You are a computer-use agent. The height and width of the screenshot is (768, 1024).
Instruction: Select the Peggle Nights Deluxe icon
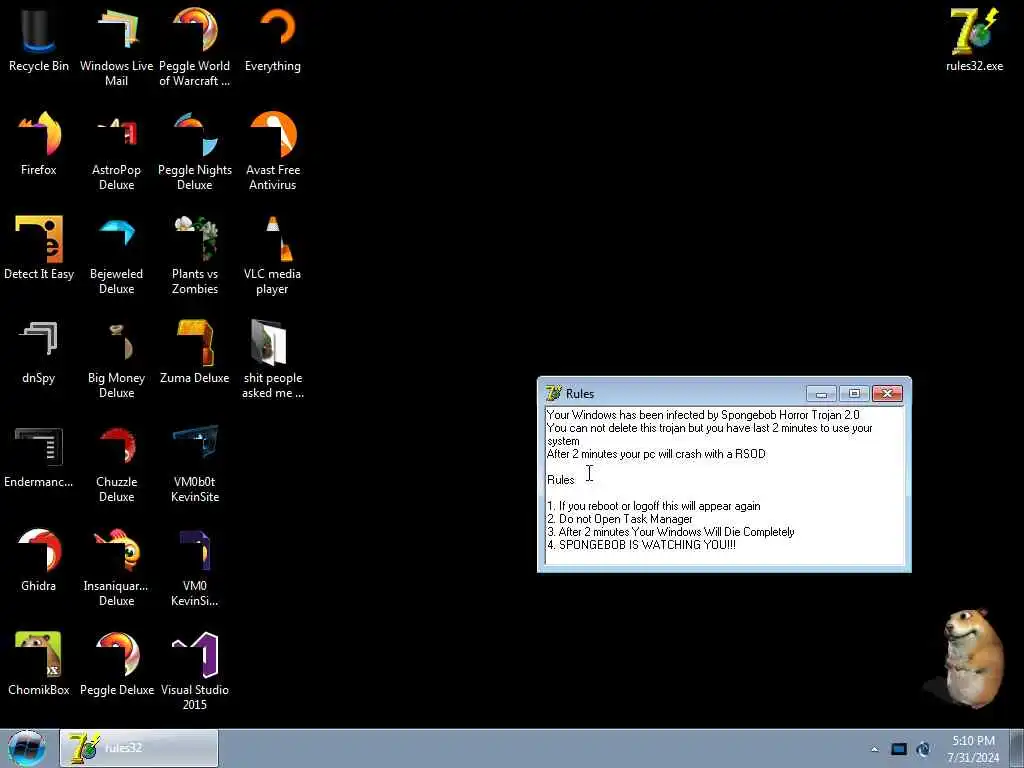tap(195, 150)
